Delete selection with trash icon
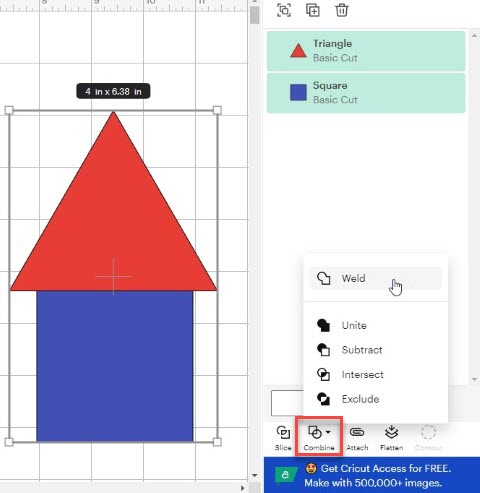This screenshot has height=493, width=480. pos(342,10)
